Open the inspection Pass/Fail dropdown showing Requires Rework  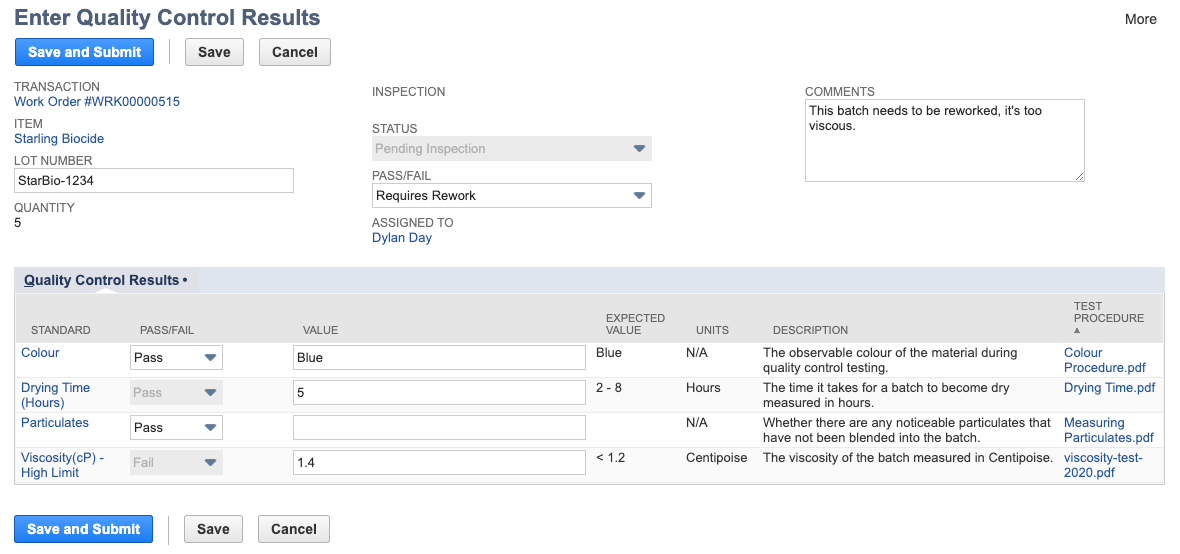512,196
